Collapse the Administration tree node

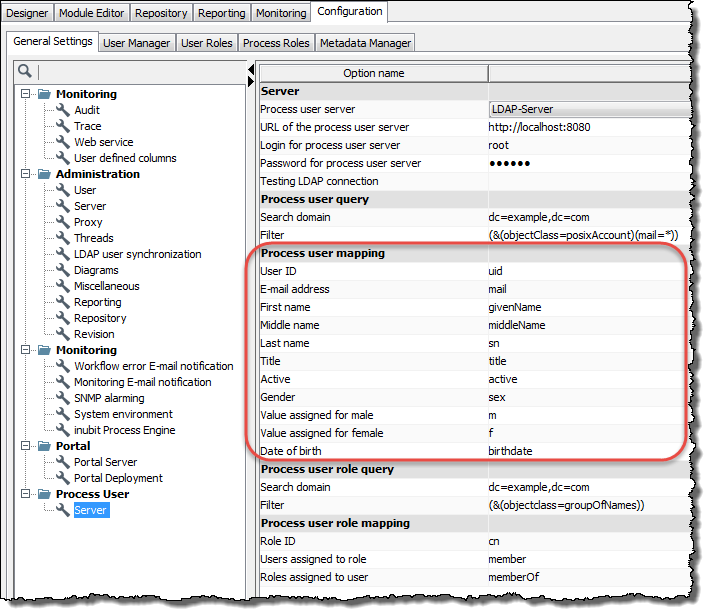25,174
